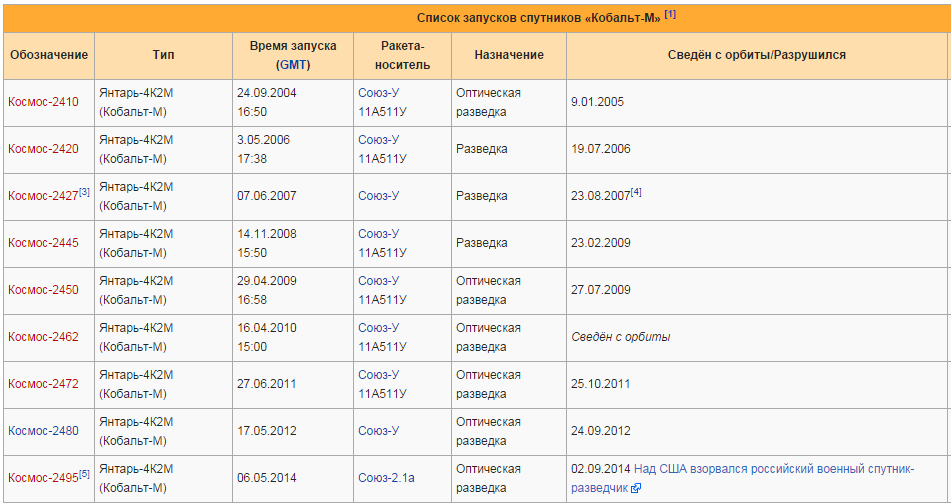
Task: Follow the GMT link in the header
Action: [293, 65]
